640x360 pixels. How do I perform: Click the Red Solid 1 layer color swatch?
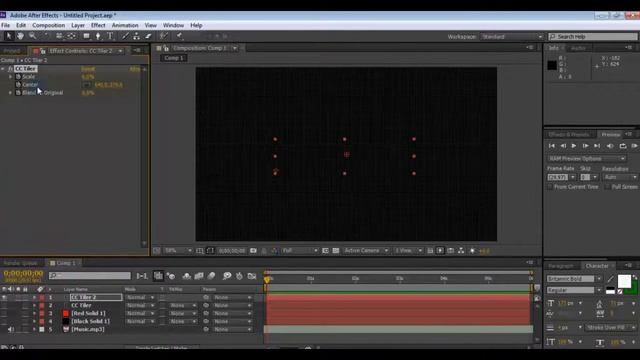coord(66,313)
